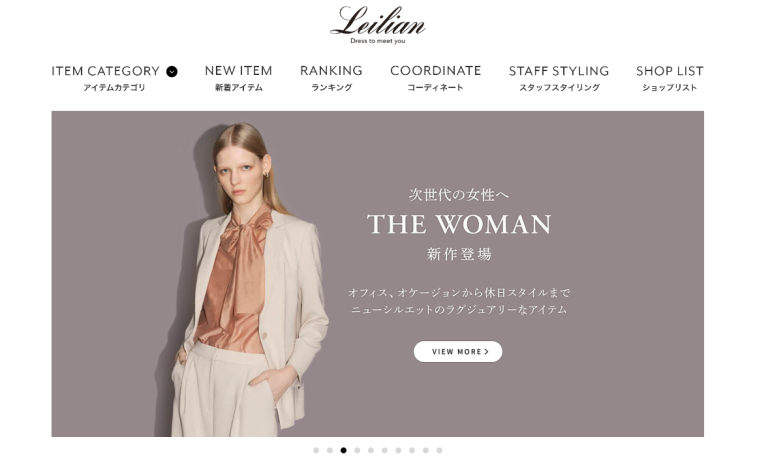Jump to the fourth carousel slide dot
This screenshot has width=770, height=467.
[358, 450]
